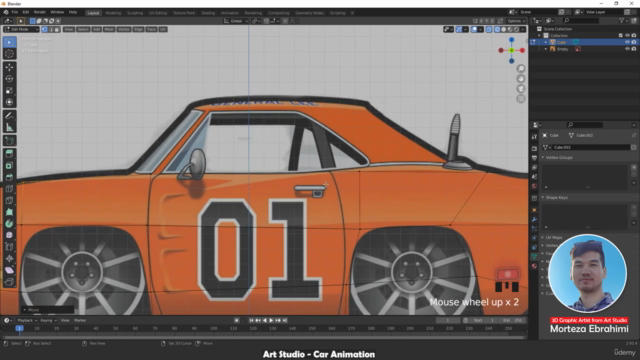Click the Add menu in viewport header

(96, 29)
